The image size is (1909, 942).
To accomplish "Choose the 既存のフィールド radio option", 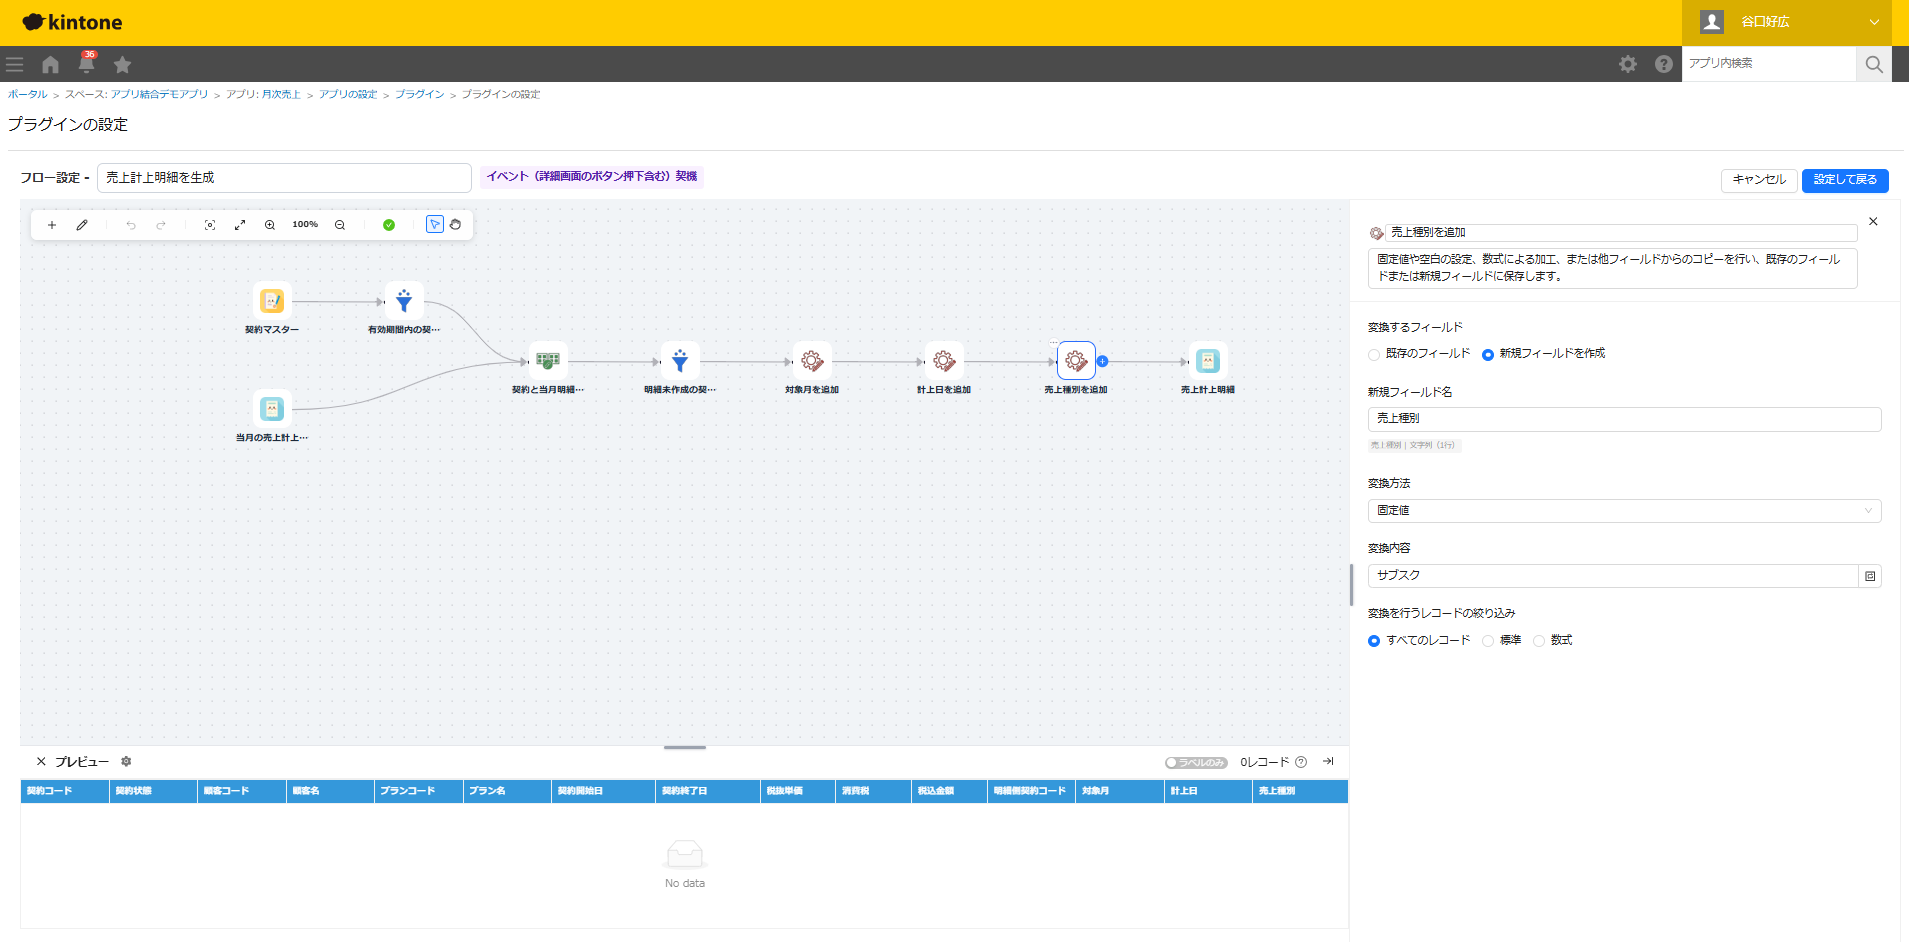I will 1374,354.
